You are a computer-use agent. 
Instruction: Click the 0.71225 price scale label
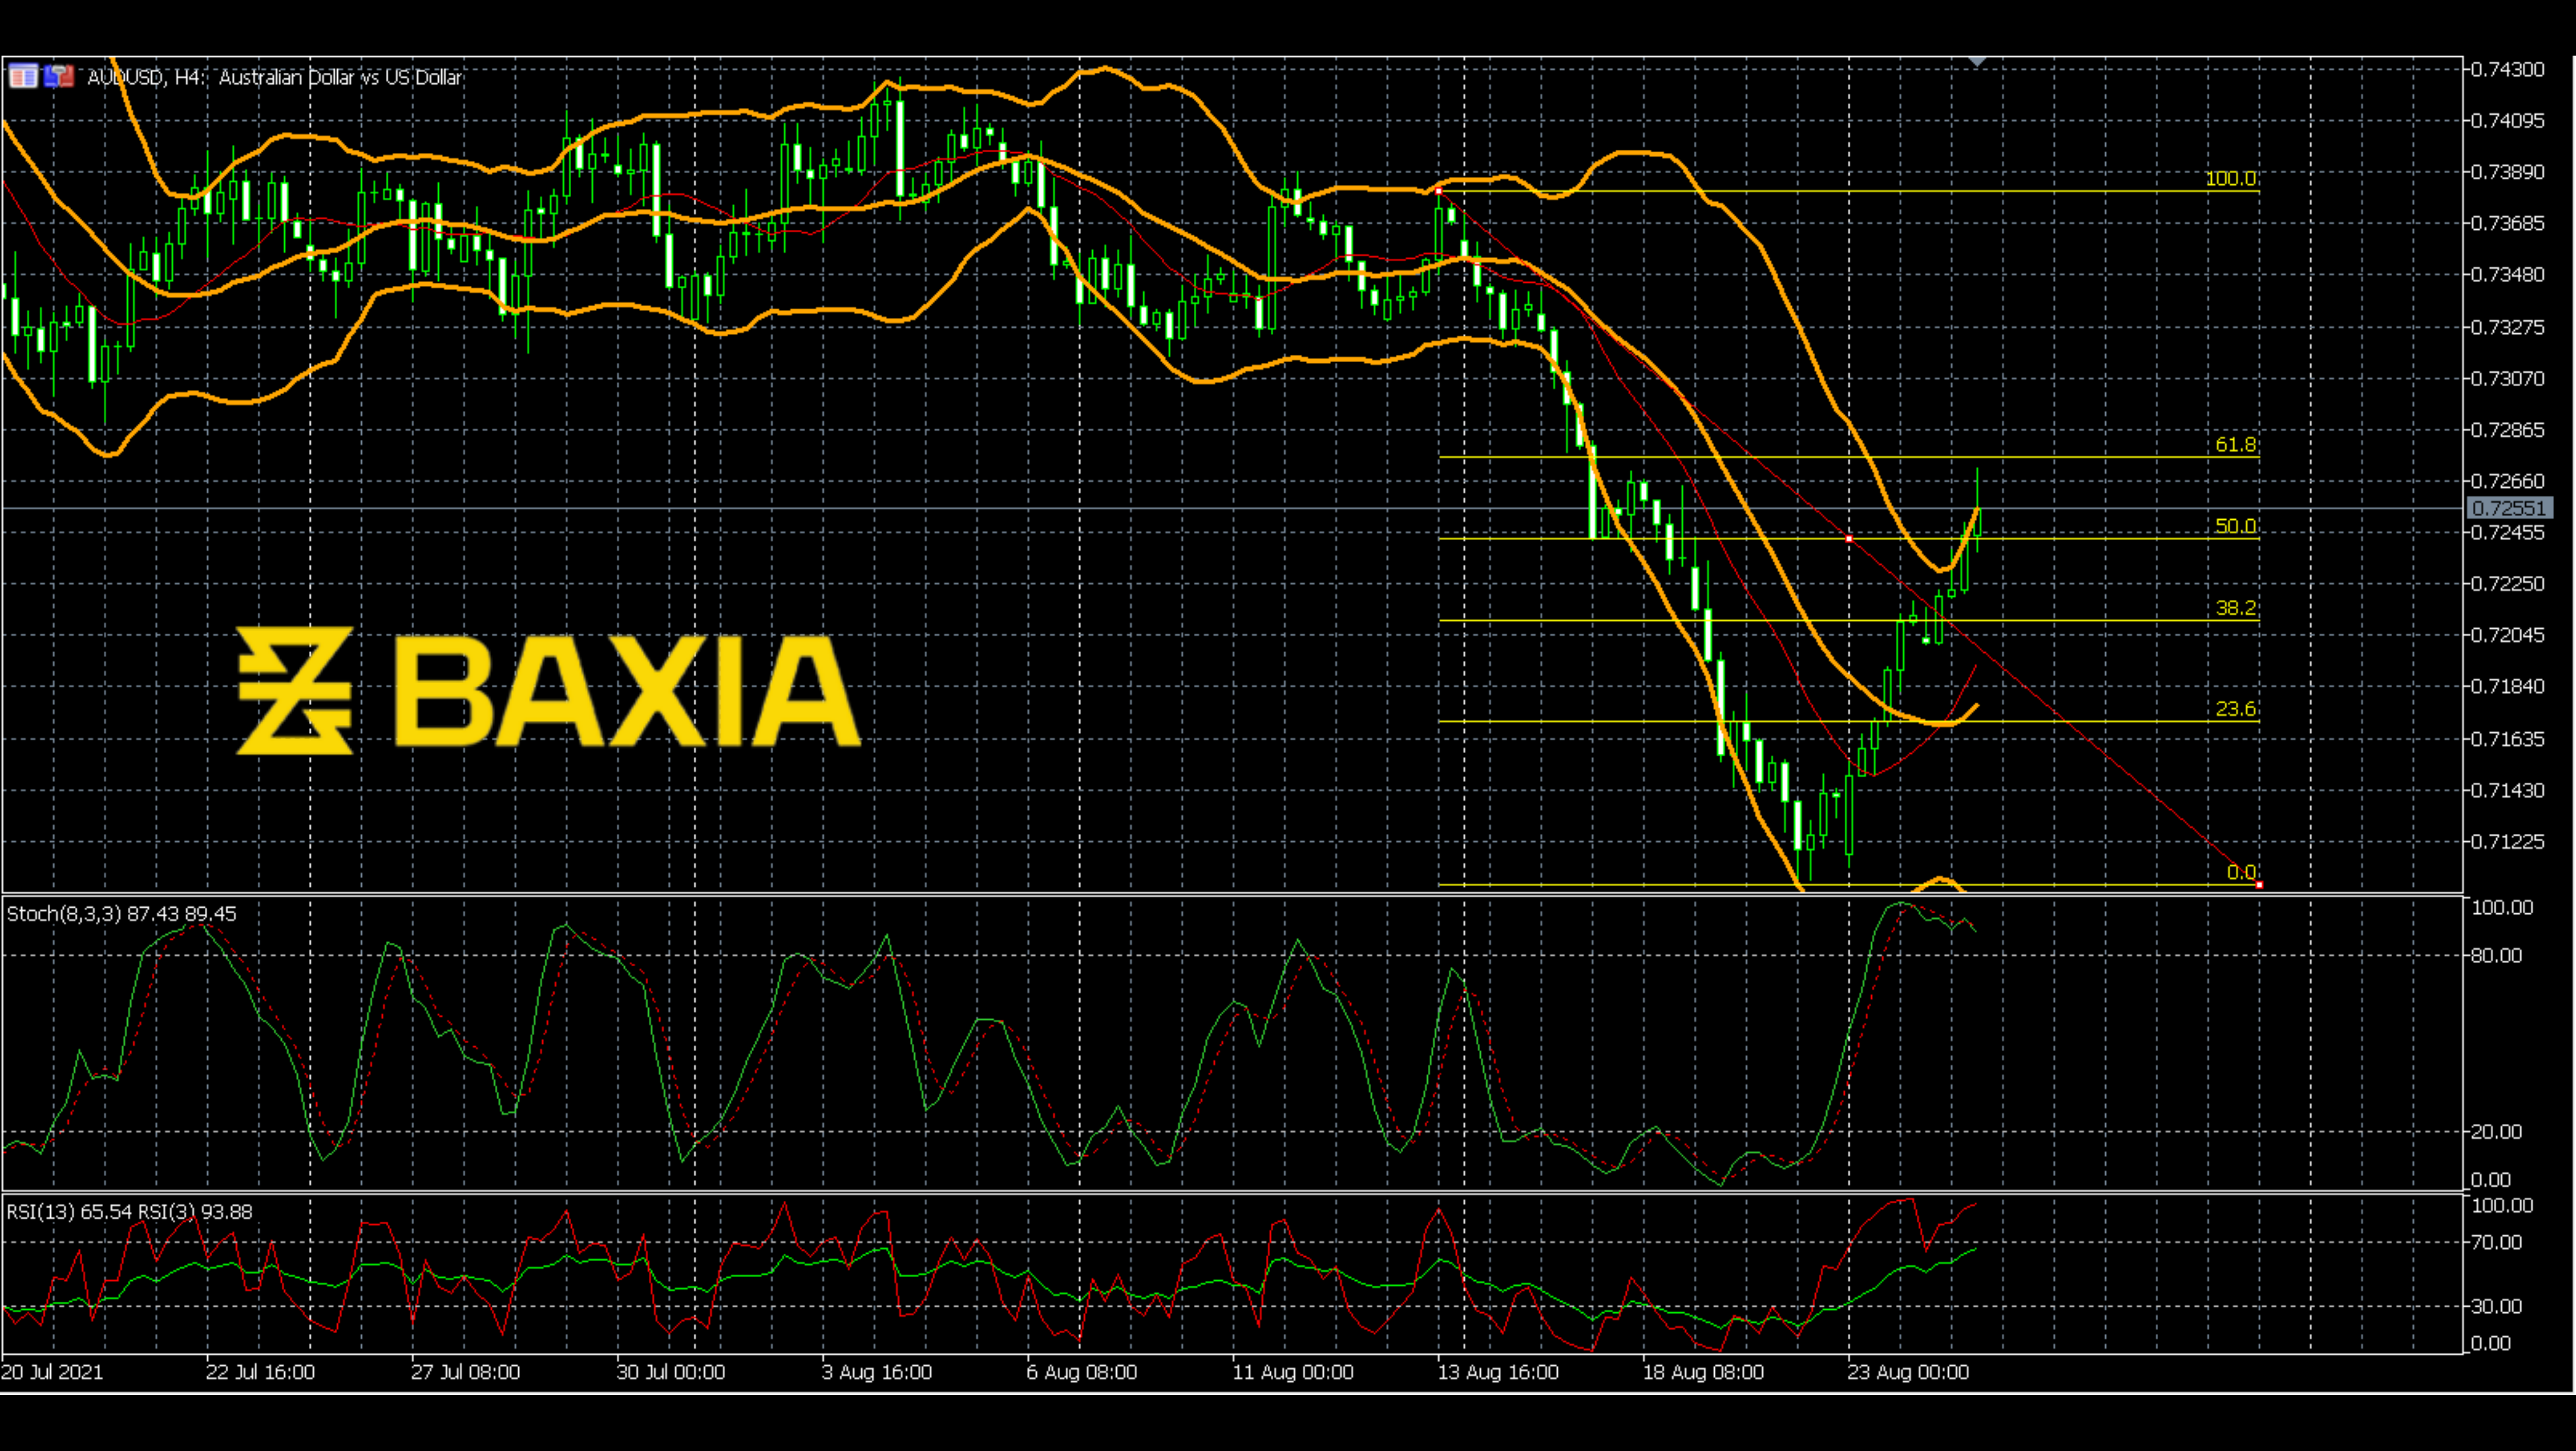coord(2508,842)
